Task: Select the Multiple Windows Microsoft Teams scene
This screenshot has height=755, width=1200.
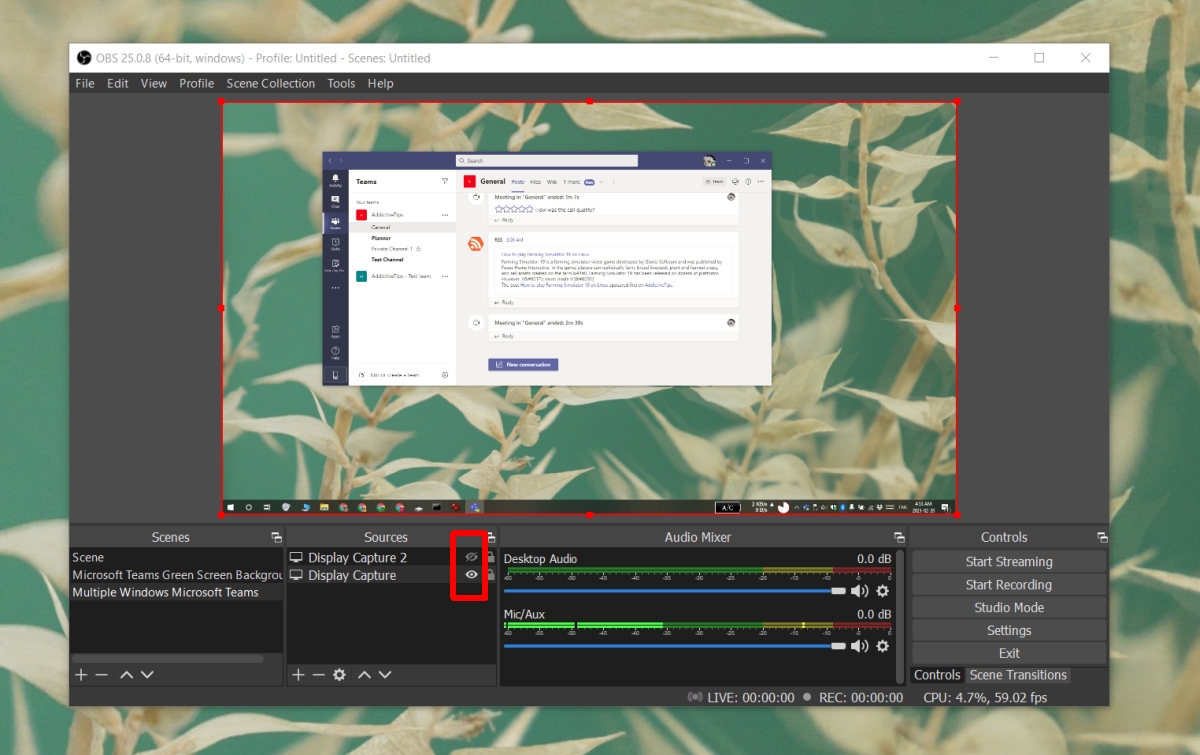Action: (x=166, y=591)
